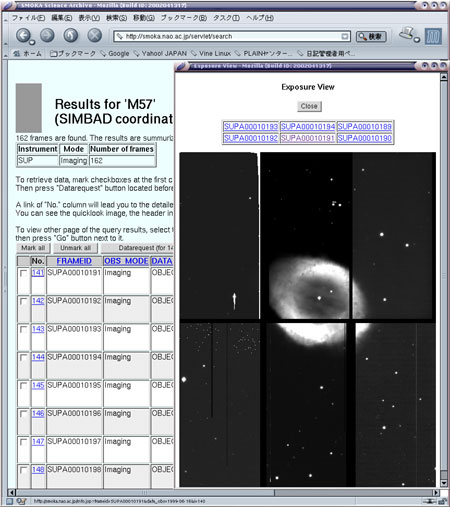Viewport: 450px width, 507px height.
Task: Check the box for frame SUPA00010193
Action: 23,329
